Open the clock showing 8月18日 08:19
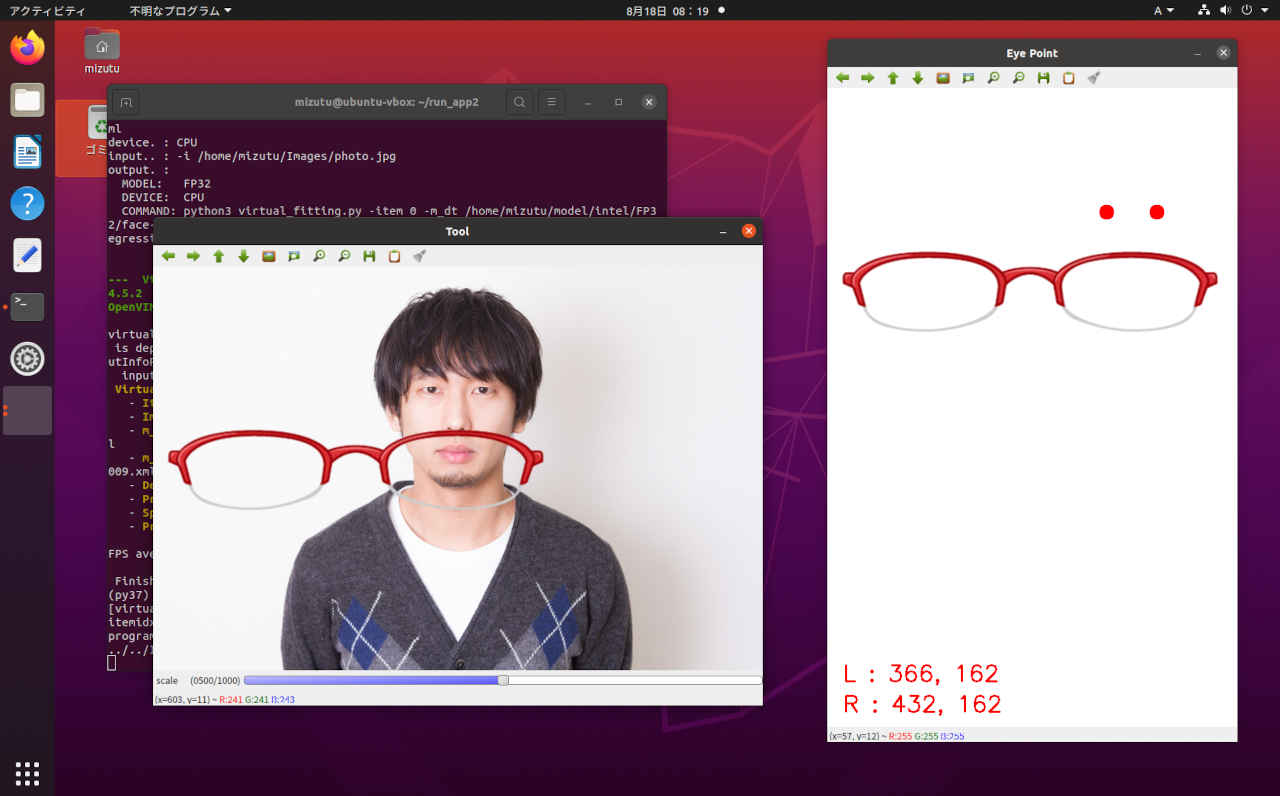1280x796 pixels. click(x=667, y=11)
